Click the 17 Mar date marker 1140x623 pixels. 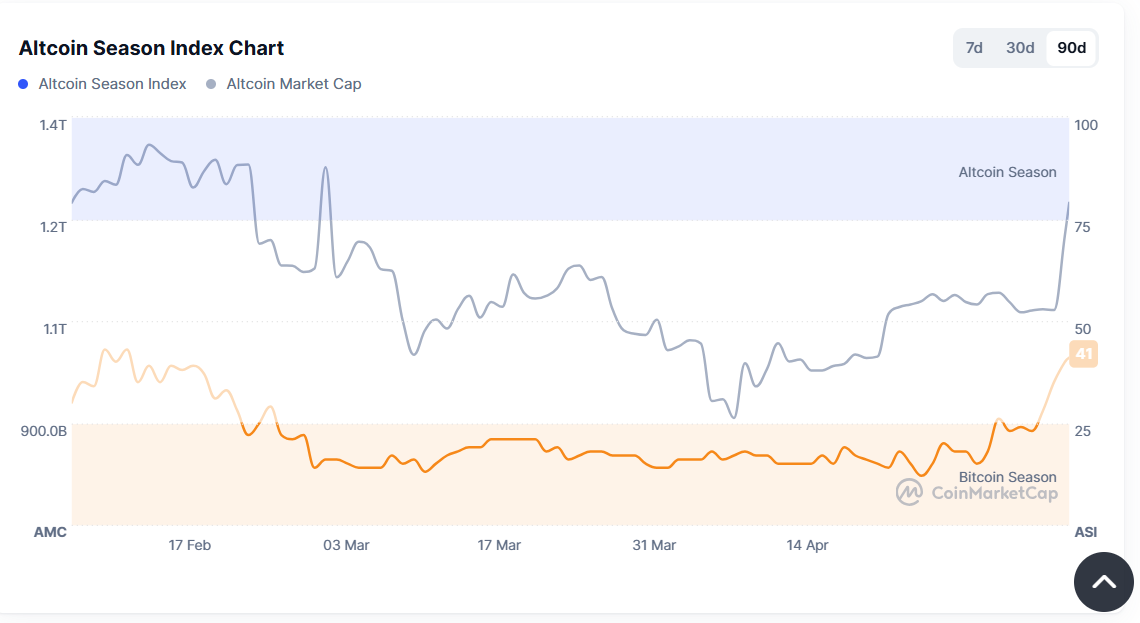pos(499,545)
